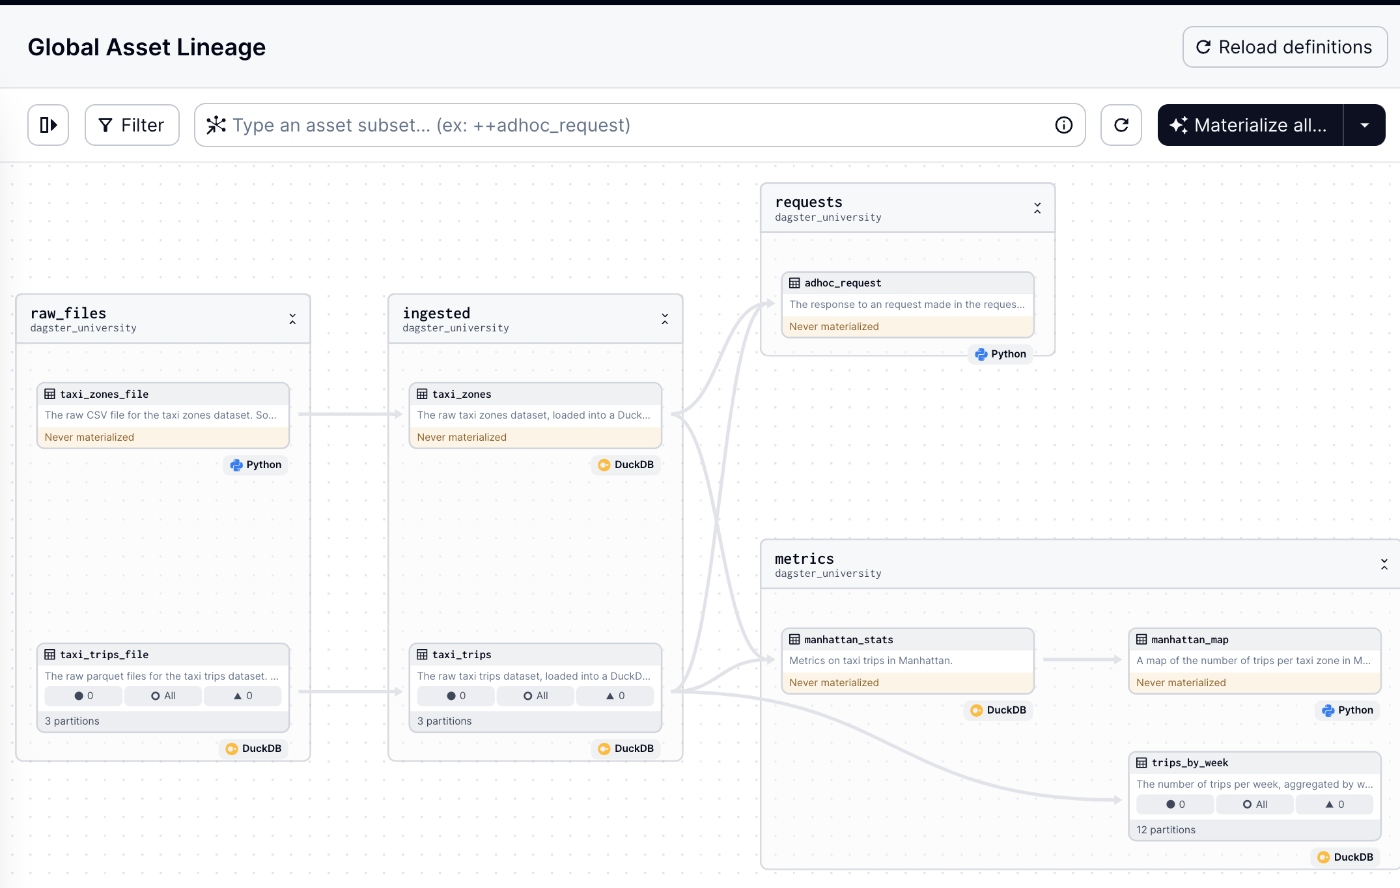Click materialized partitions count on trips_by_week
Image resolution: width=1400 pixels, height=888 pixels.
(1175, 805)
